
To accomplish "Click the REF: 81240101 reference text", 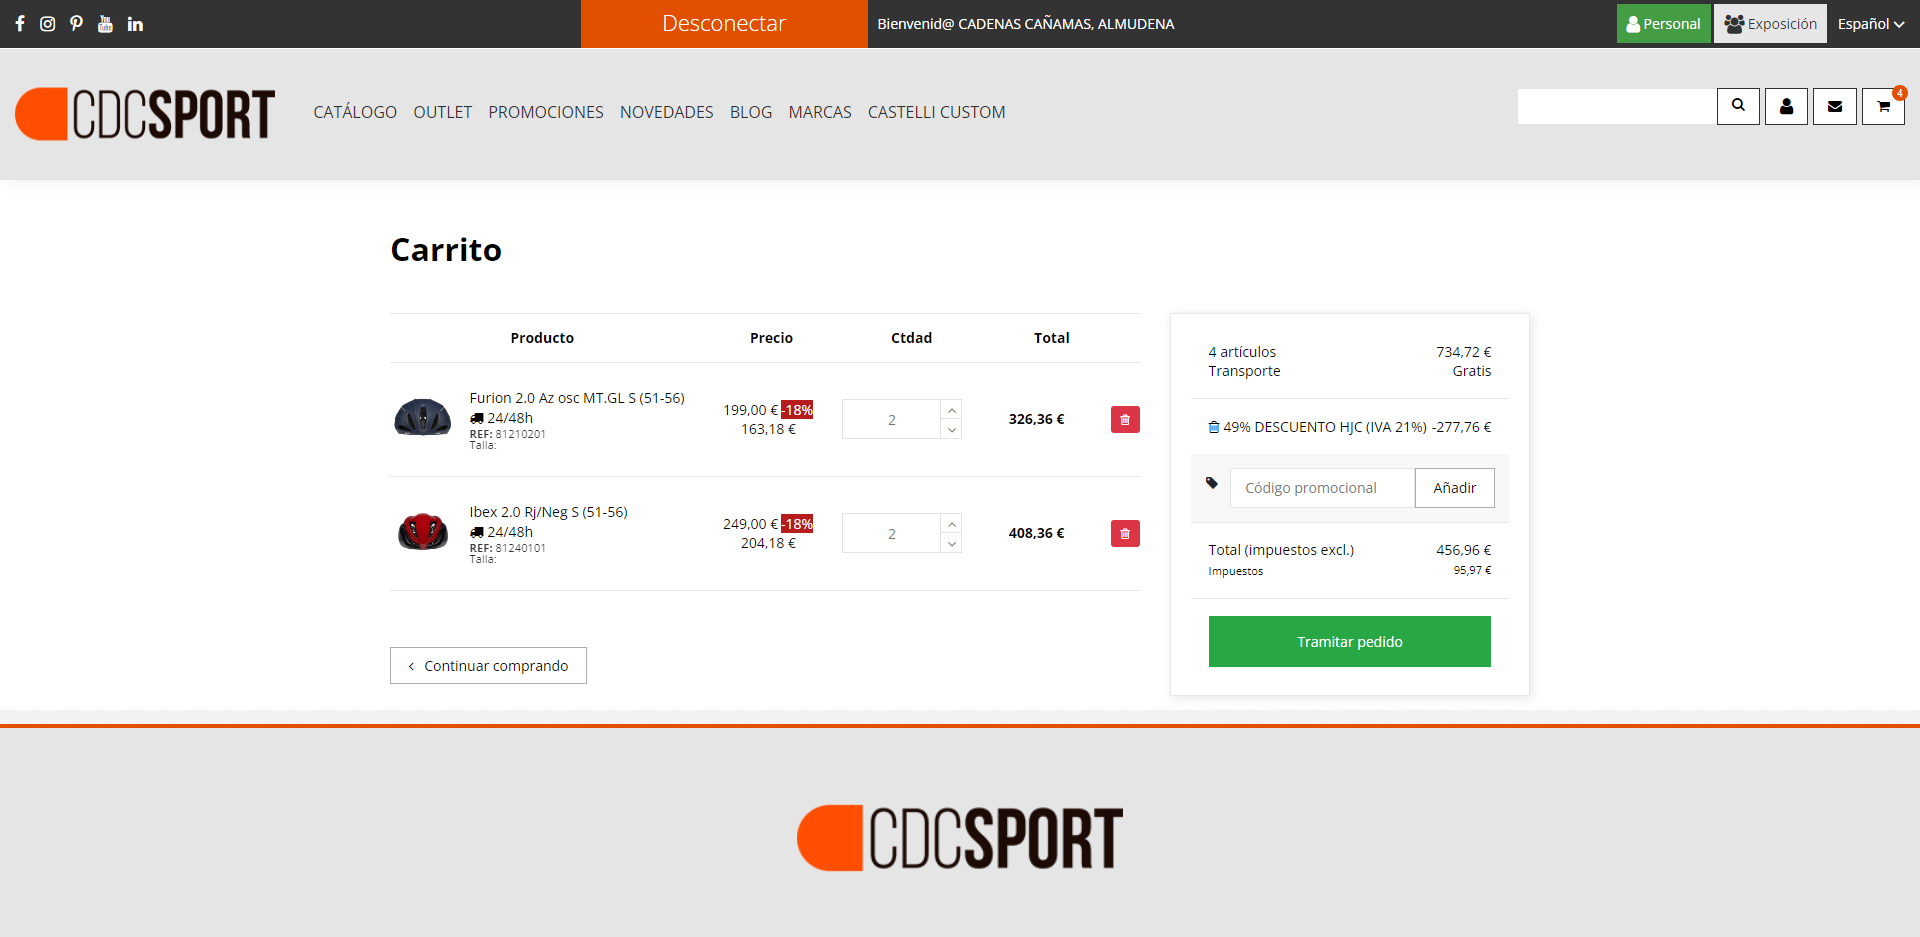I will click(x=508, y=548).
